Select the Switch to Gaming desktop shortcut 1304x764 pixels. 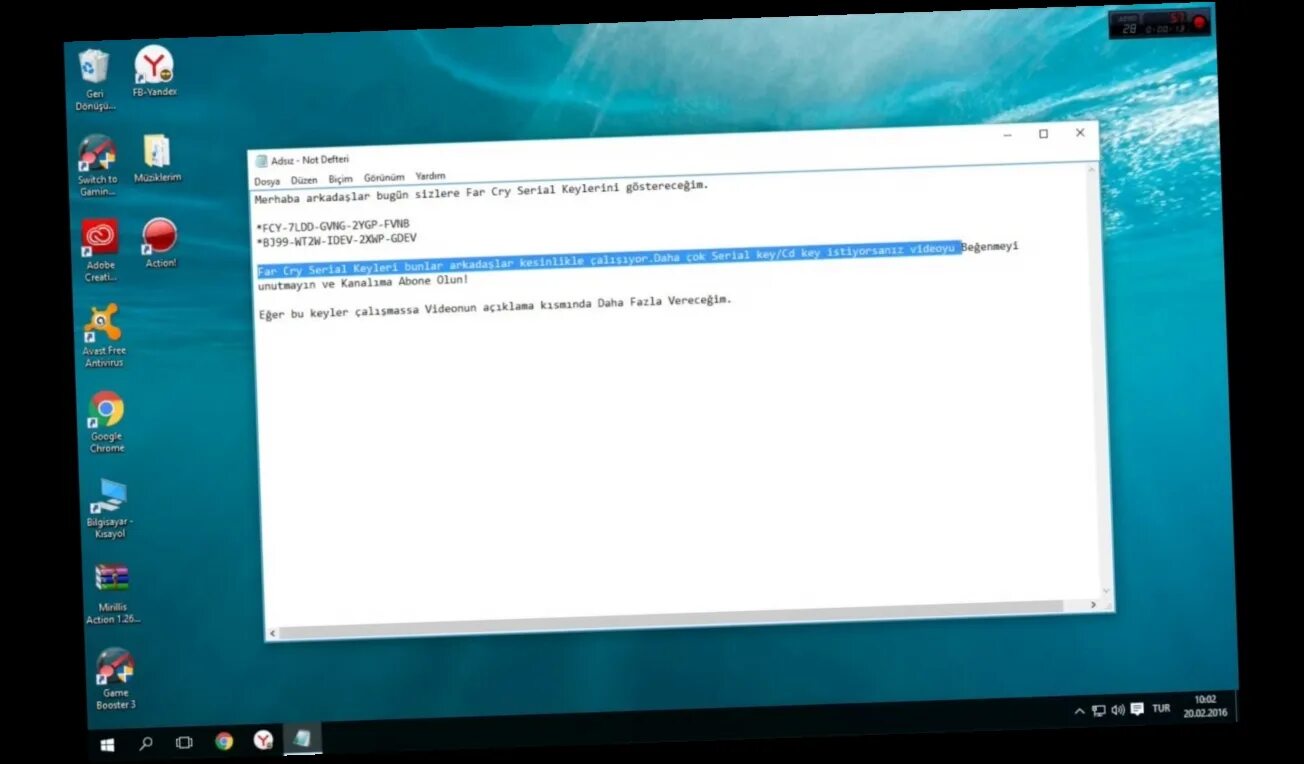98,165
